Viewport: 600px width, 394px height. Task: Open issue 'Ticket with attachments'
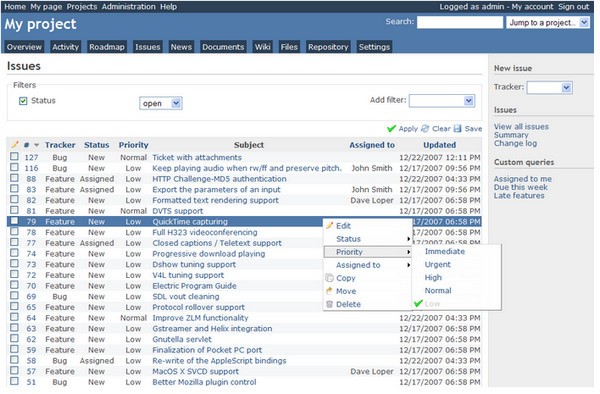pyautogui.click(x=197, y=157)
